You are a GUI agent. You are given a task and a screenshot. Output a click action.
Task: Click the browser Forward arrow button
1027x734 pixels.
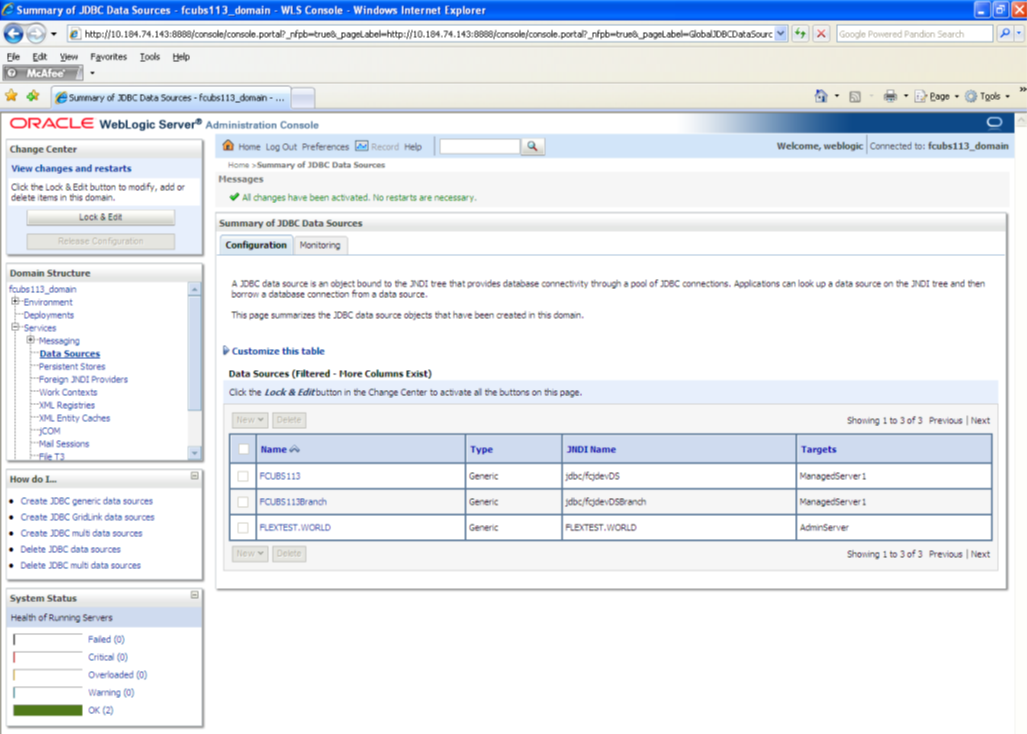pyautogui.click(x=36, y=33)
